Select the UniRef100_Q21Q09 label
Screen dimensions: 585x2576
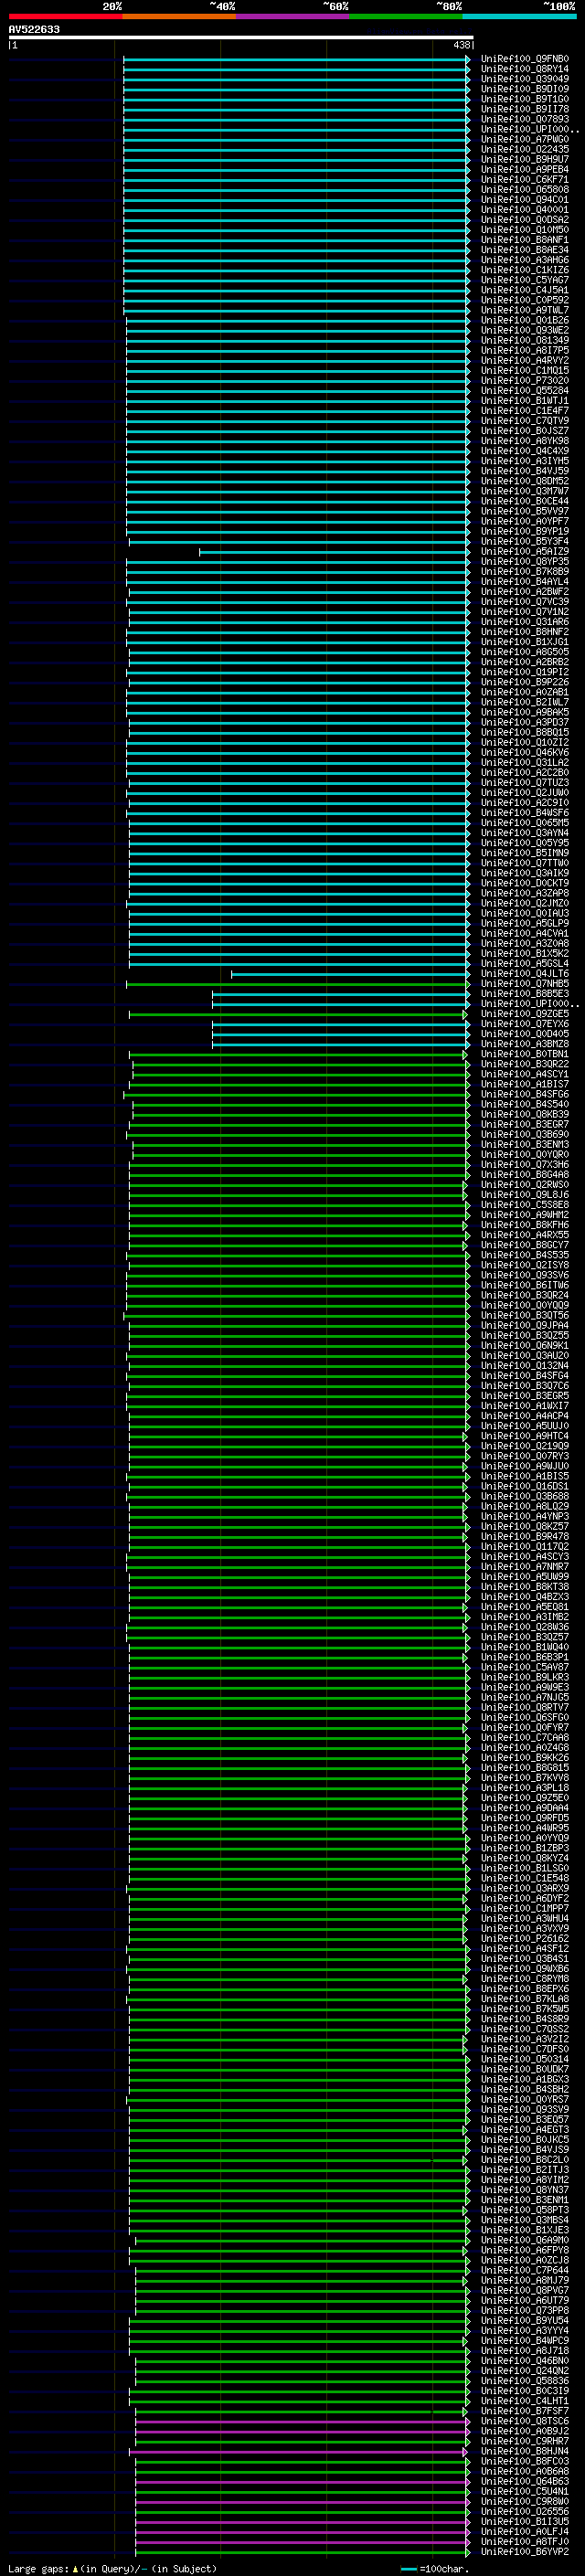click(524, 1446)
